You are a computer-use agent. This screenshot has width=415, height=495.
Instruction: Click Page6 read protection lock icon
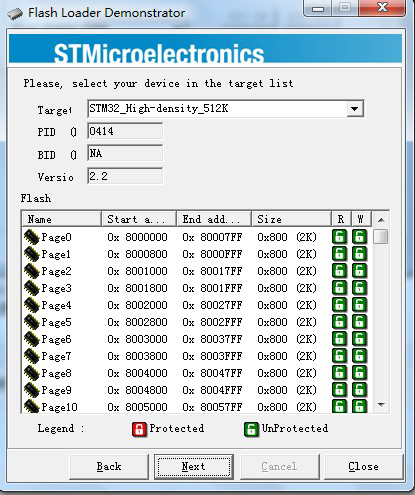click(340, 339)
